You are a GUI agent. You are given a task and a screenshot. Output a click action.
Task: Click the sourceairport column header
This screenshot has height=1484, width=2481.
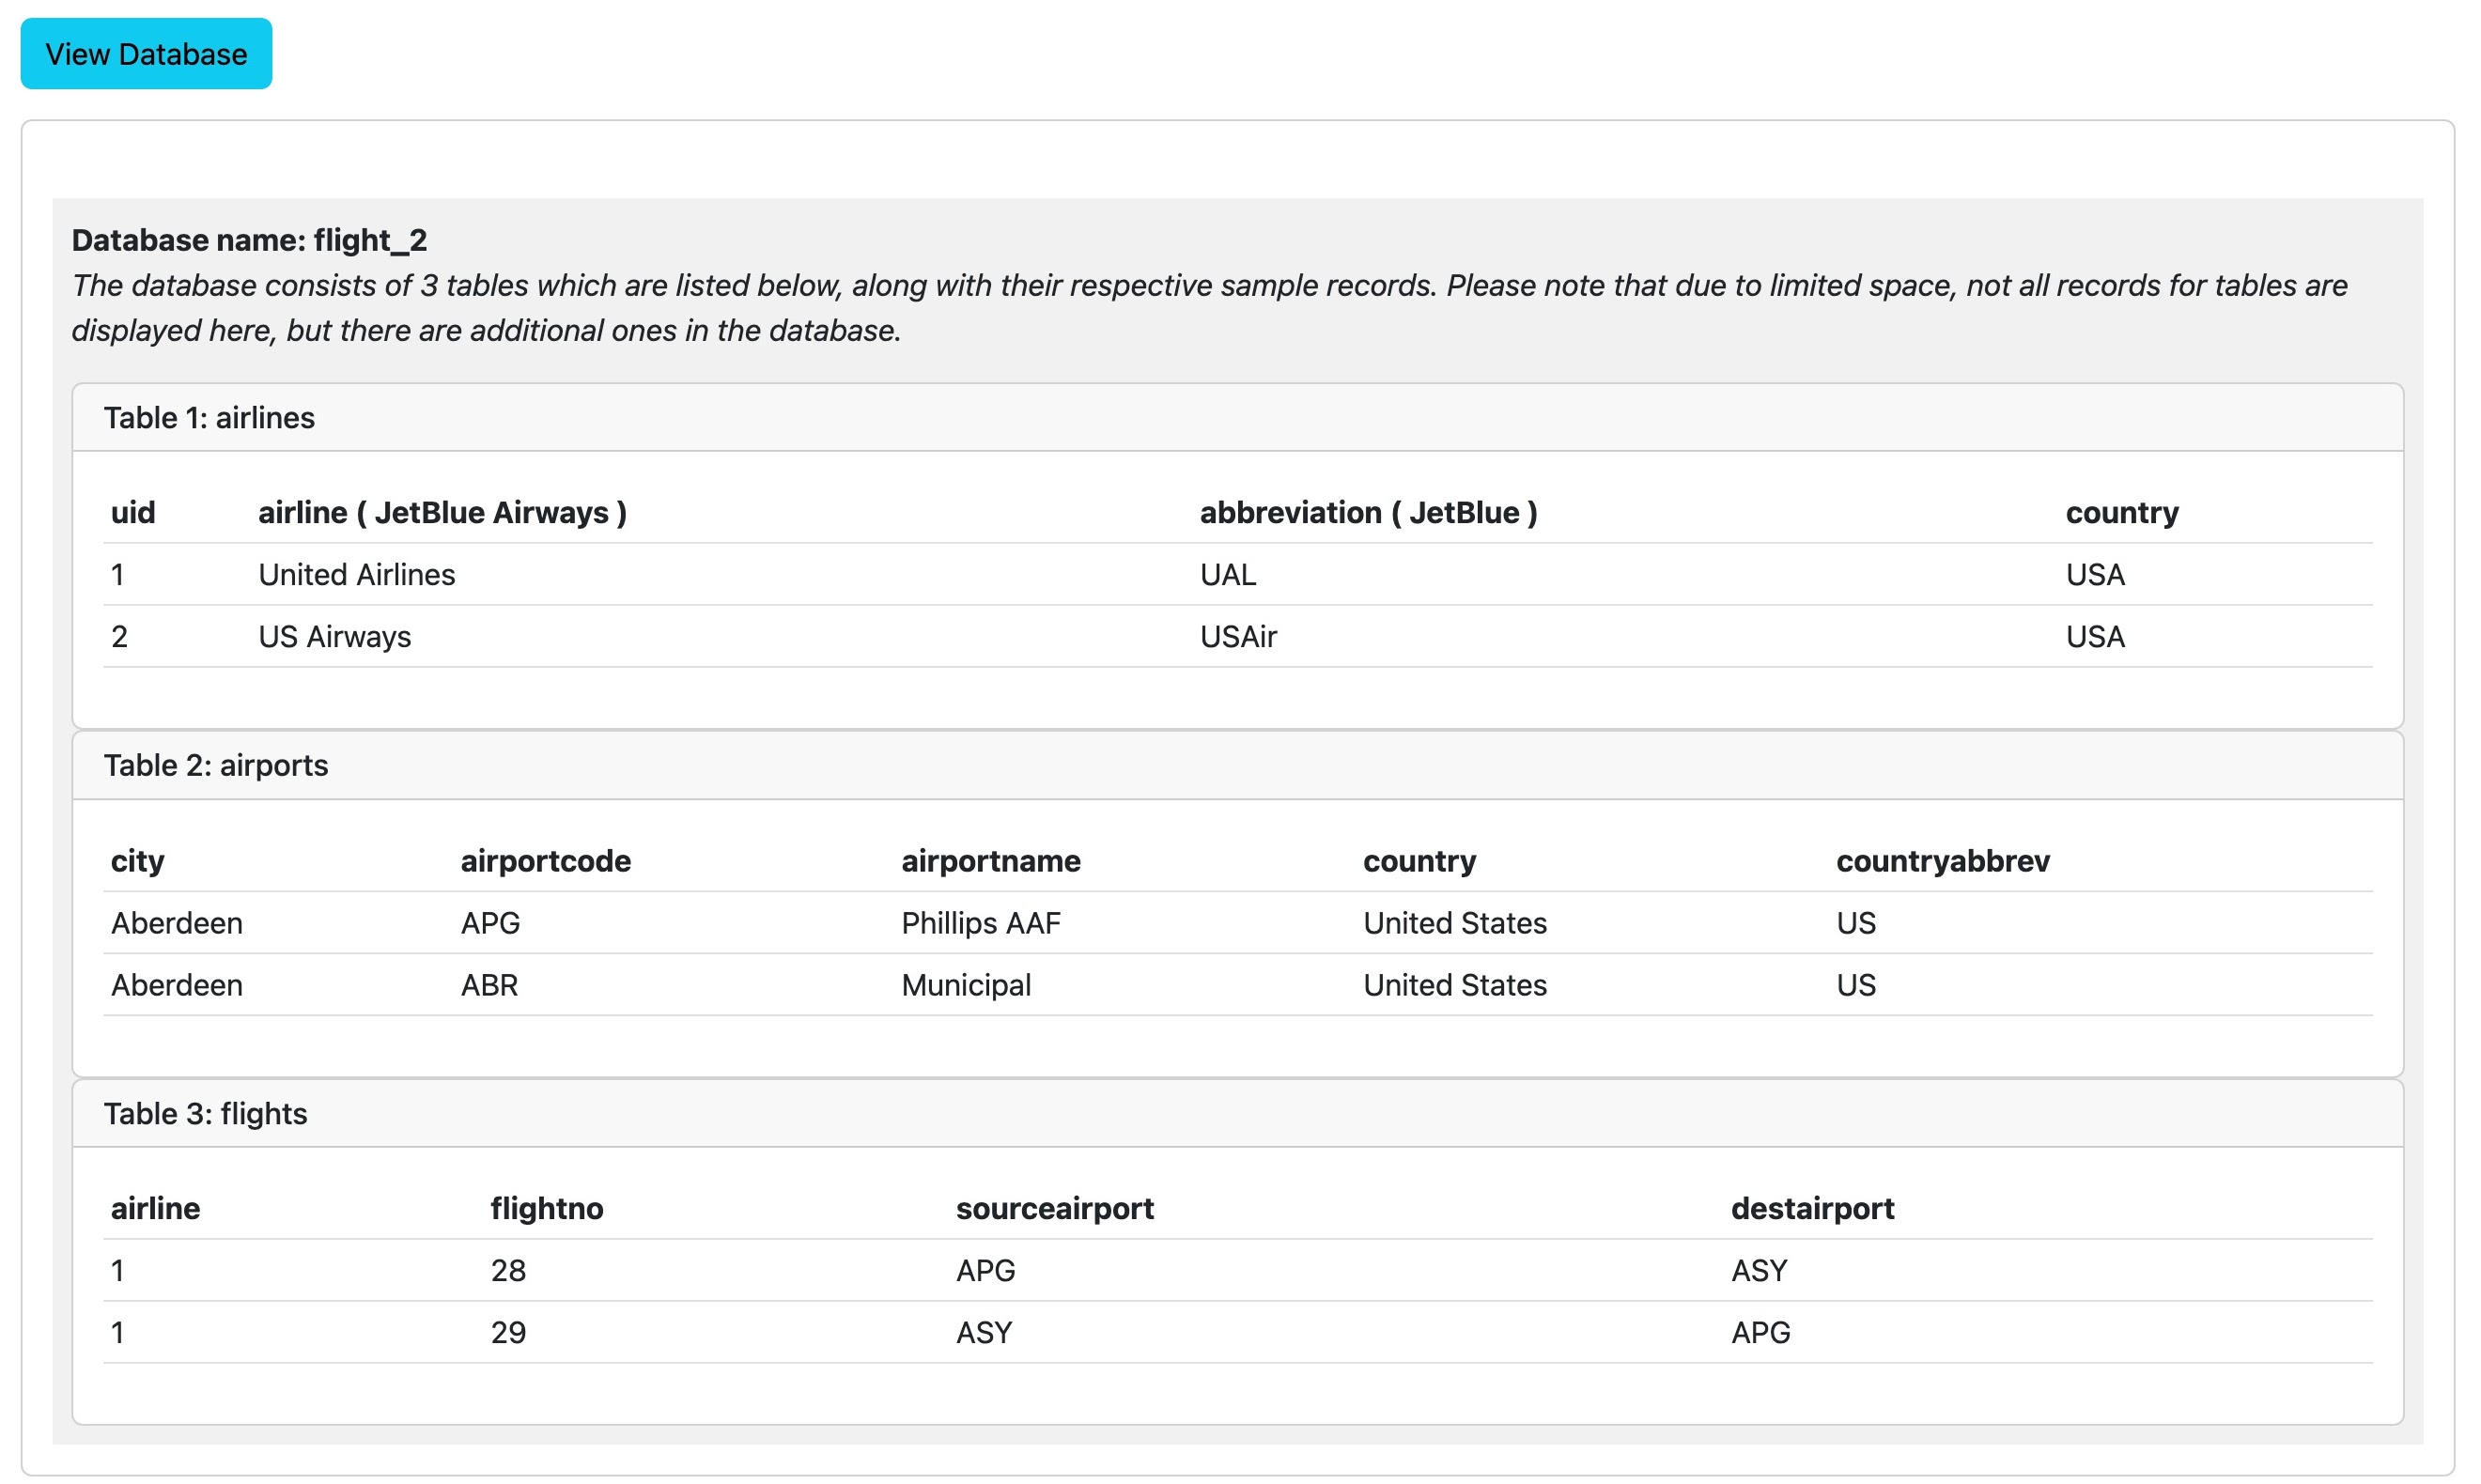coord(1054,1209)
